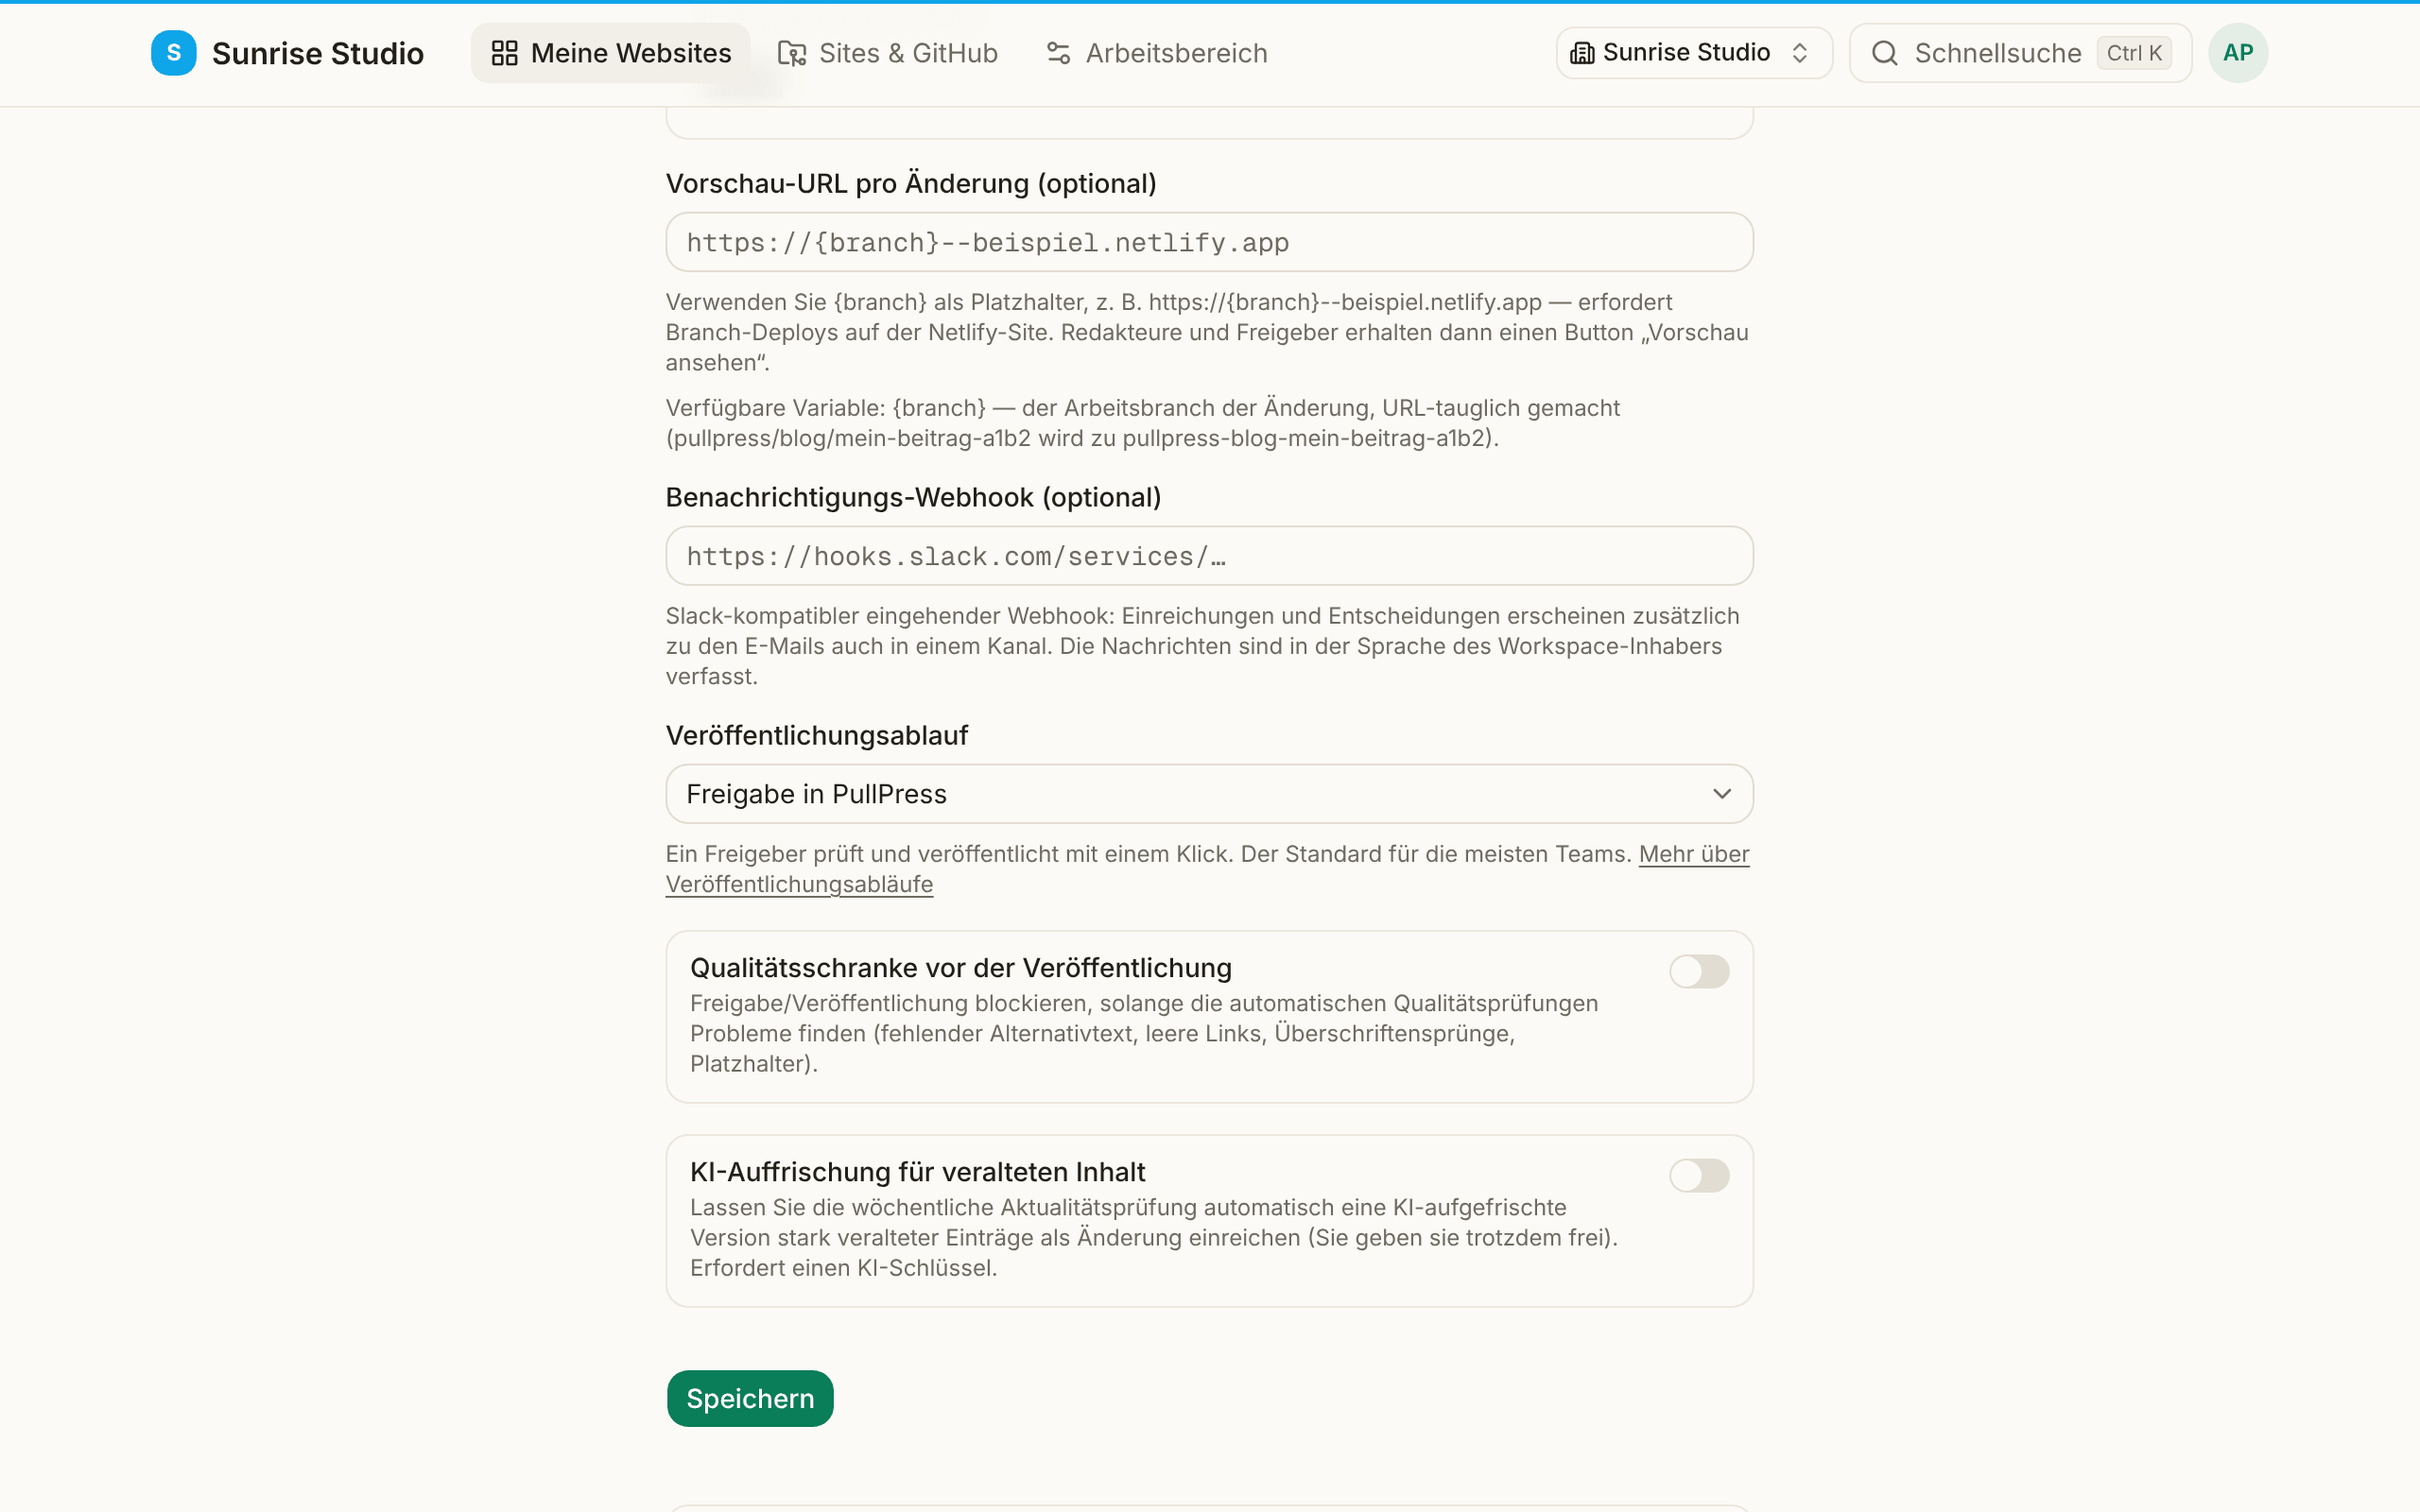This screenshot has height=1512, width=2420.
Task: Enable Qualitätsschranke vor der Veröffentlichung toggle
Action: coord(1699,971)
